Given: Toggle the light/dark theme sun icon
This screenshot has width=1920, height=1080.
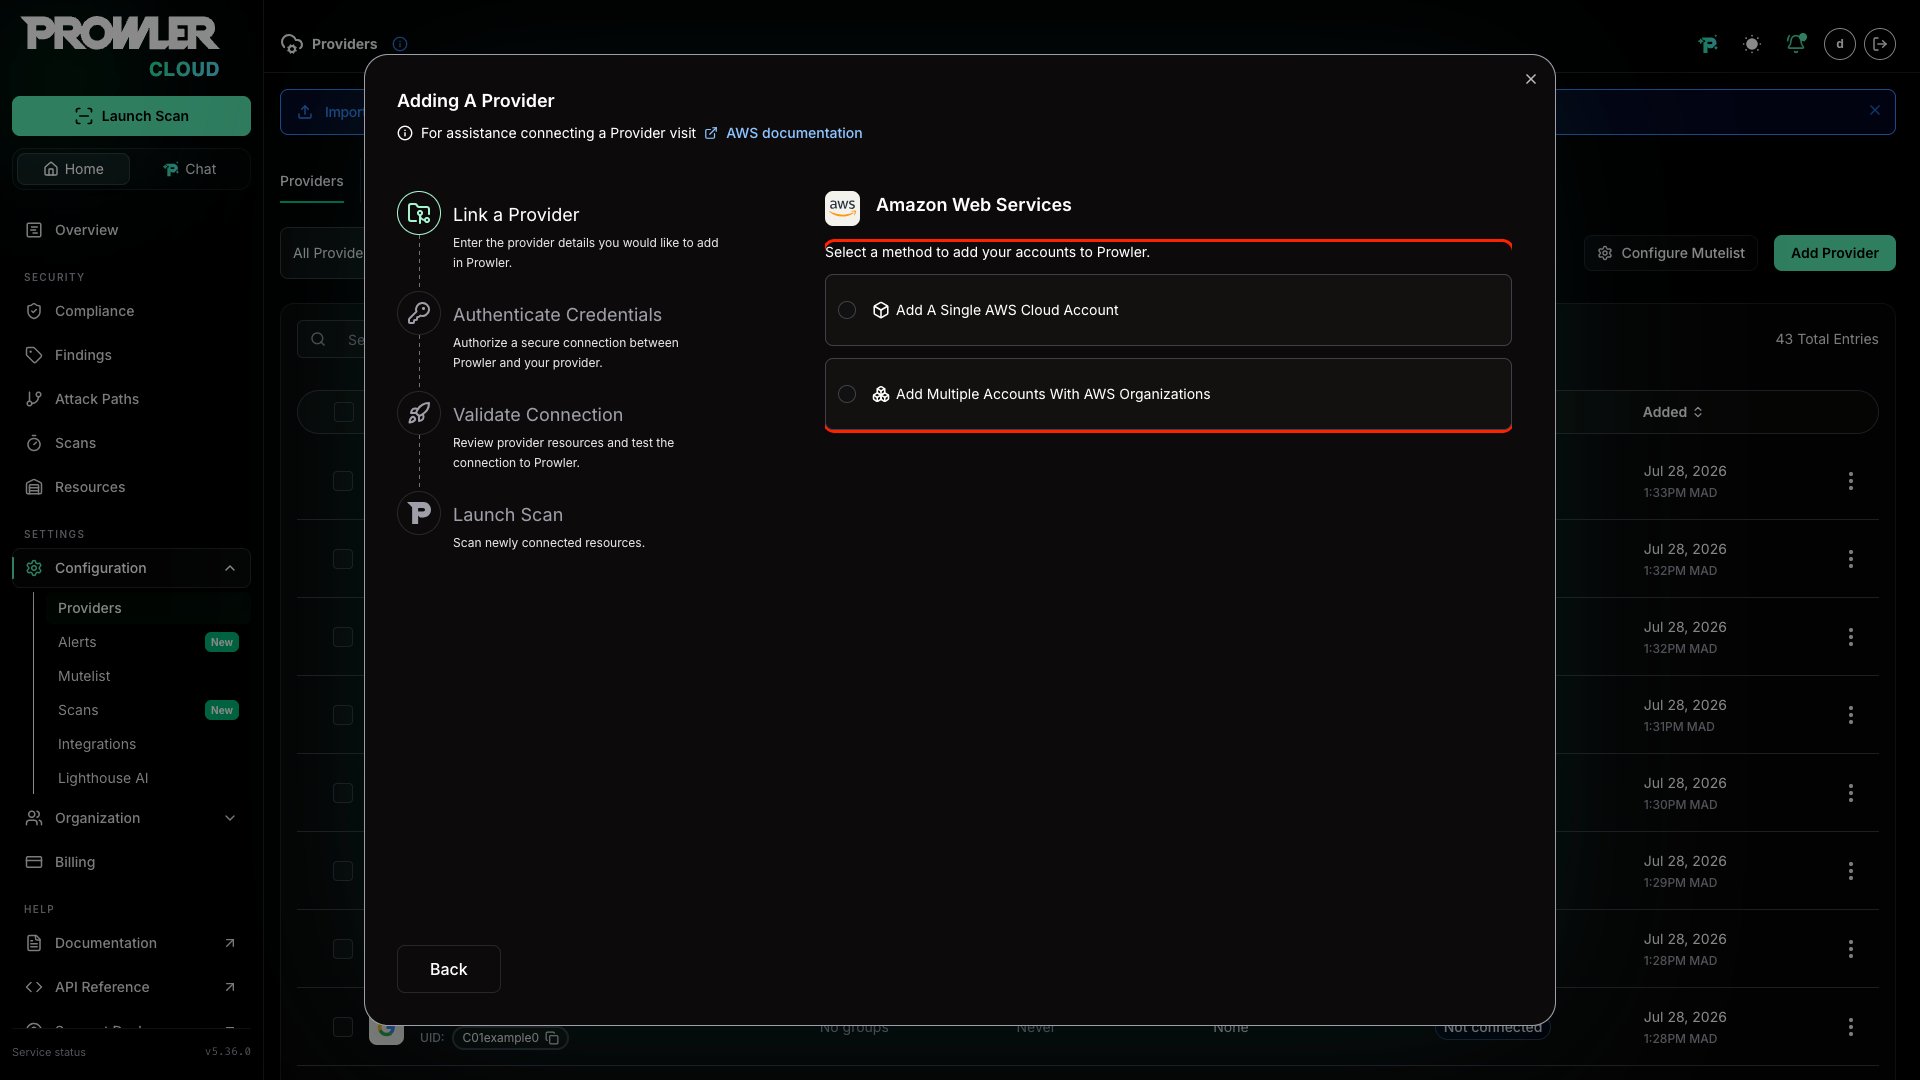Looking at the screenshot, I should click(x=1752, y=44).
